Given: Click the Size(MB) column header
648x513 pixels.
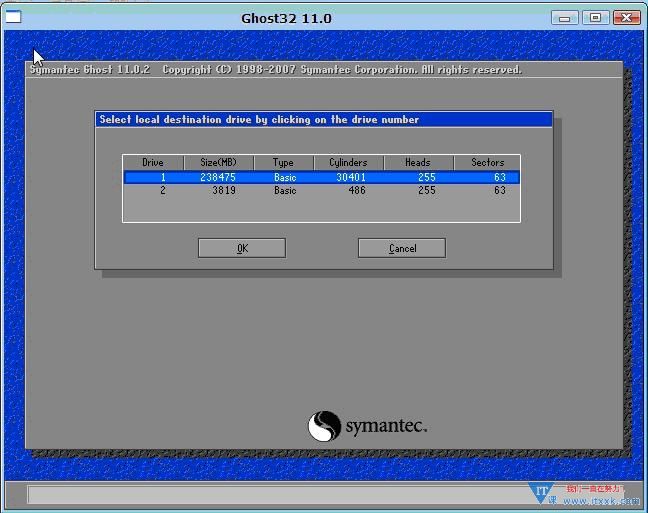Looking at the screenshot, I should point(218,162).
